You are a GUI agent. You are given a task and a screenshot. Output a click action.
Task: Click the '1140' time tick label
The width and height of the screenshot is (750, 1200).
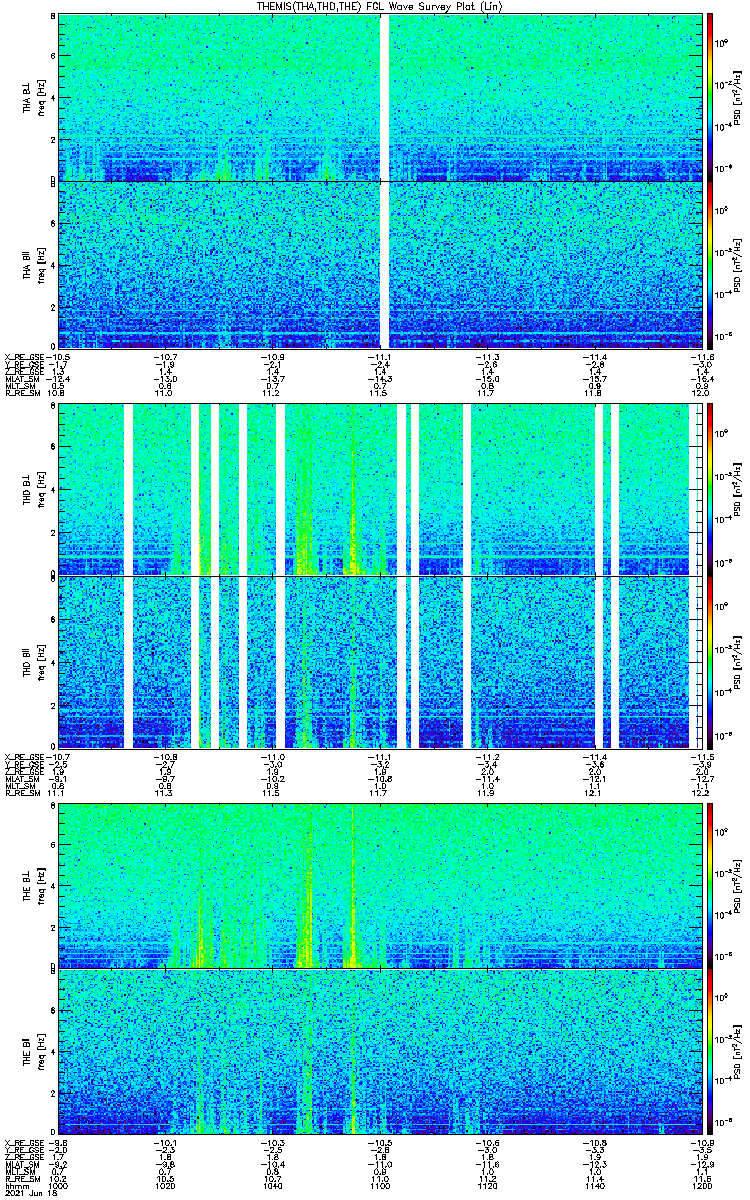tap(593, 1185)
